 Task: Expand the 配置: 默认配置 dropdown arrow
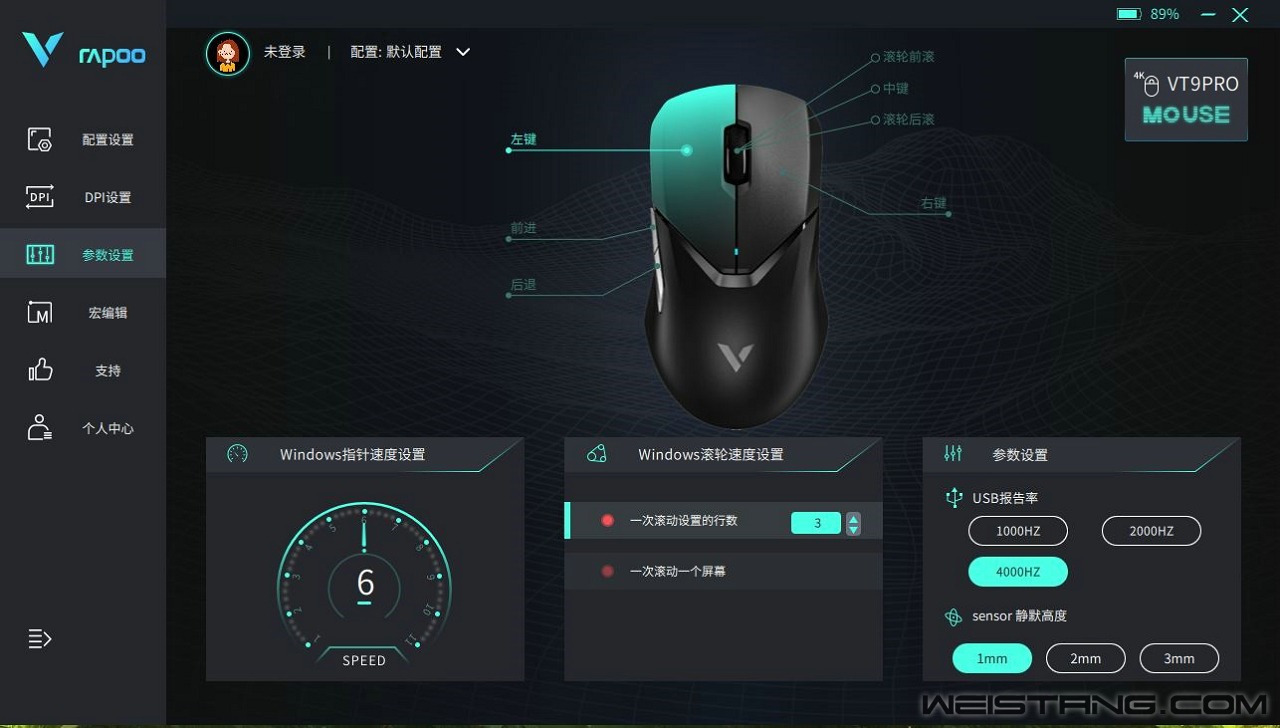463,52
